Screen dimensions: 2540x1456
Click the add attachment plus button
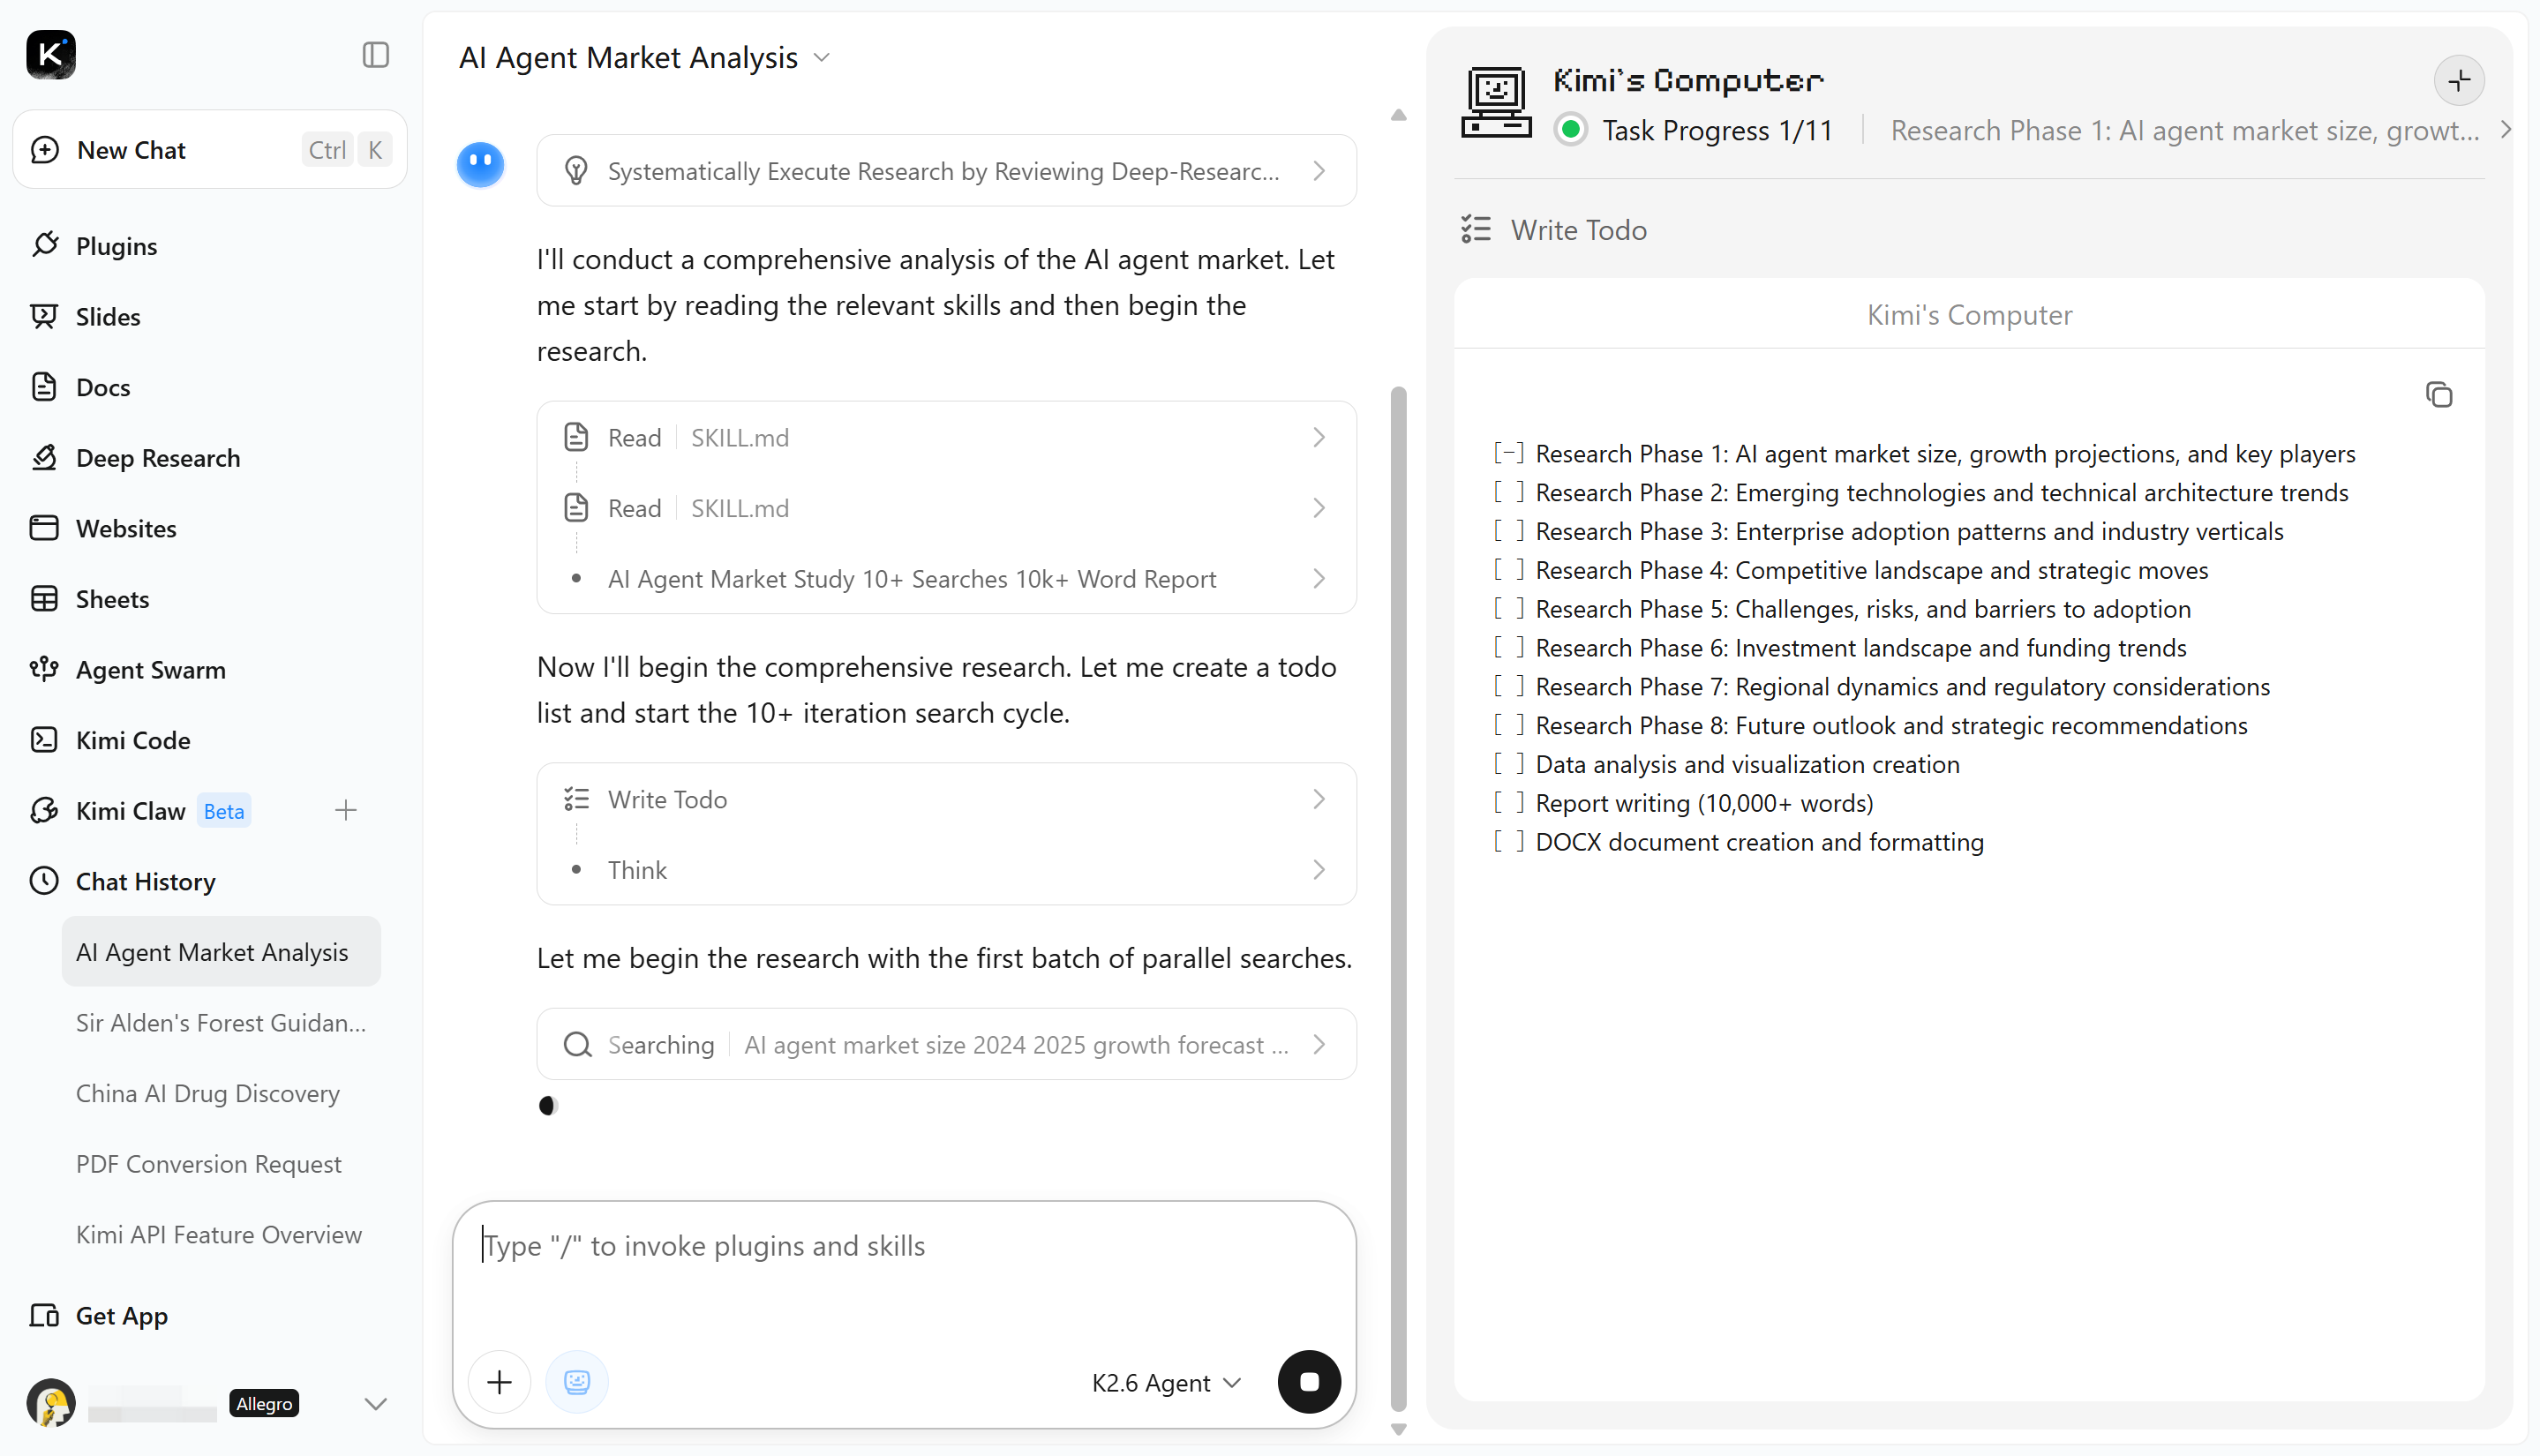499,1382
